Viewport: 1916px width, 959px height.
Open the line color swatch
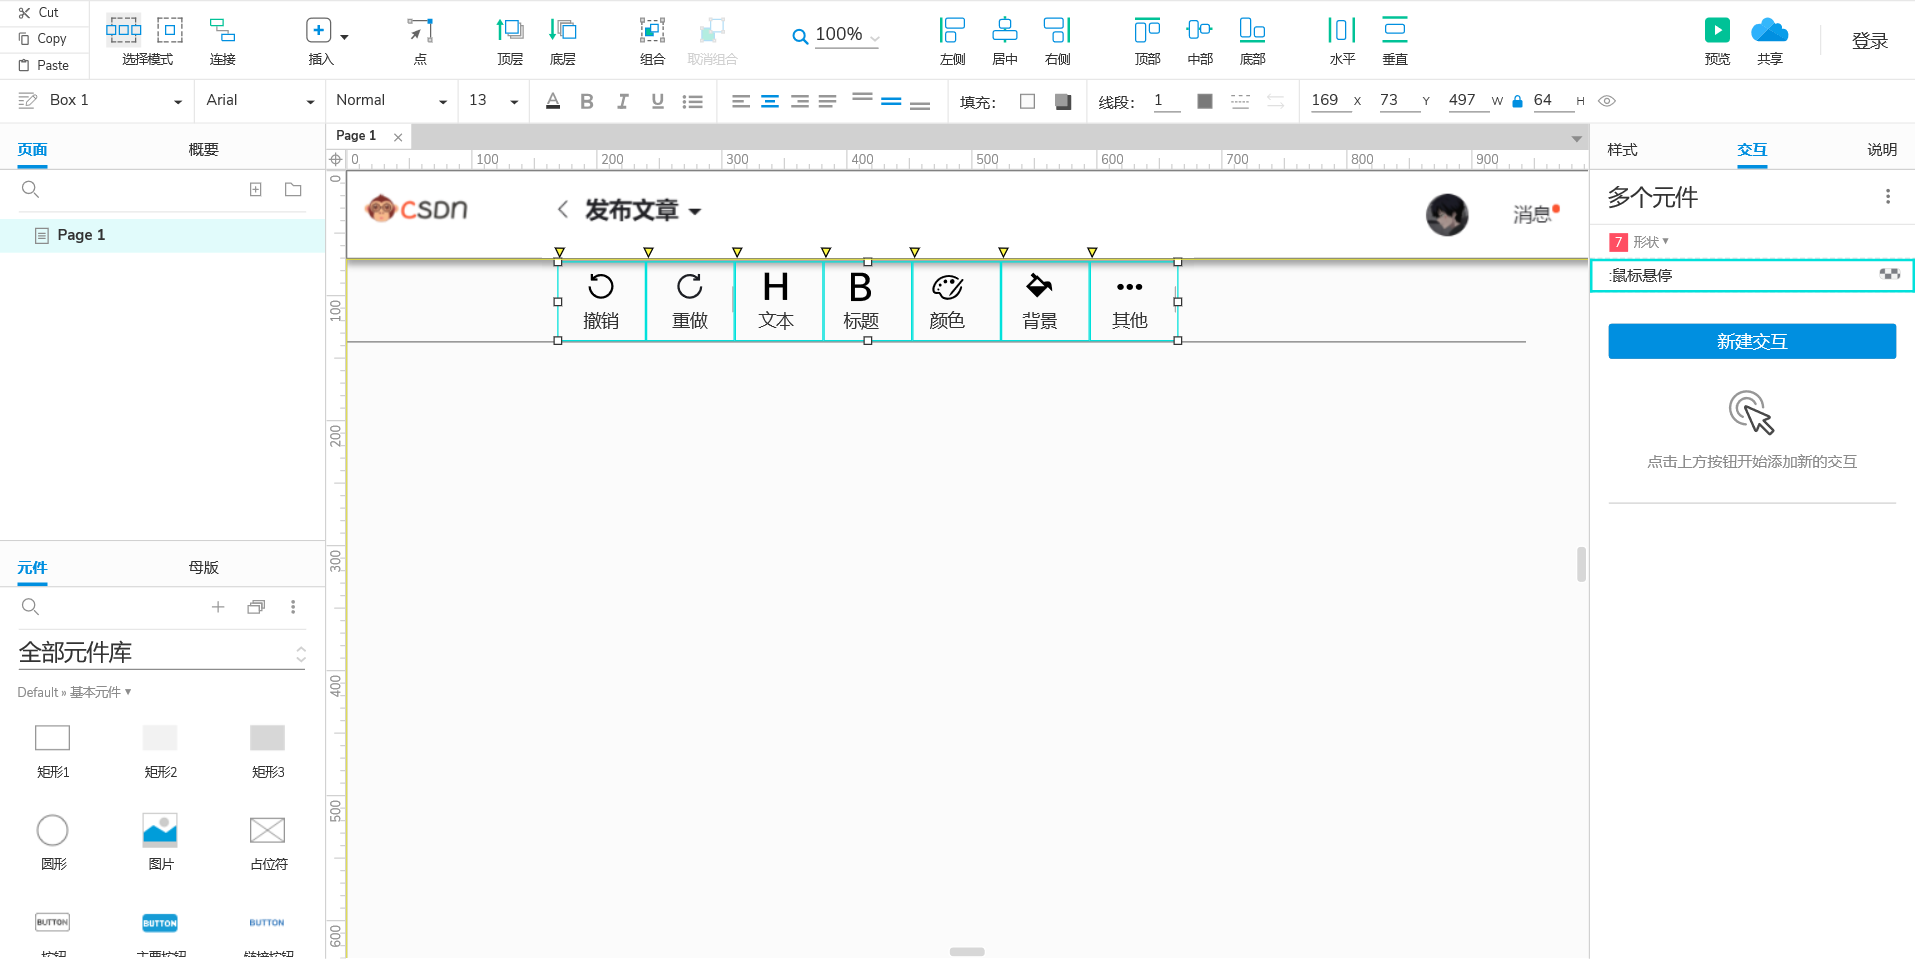[x=1205, y=101]
